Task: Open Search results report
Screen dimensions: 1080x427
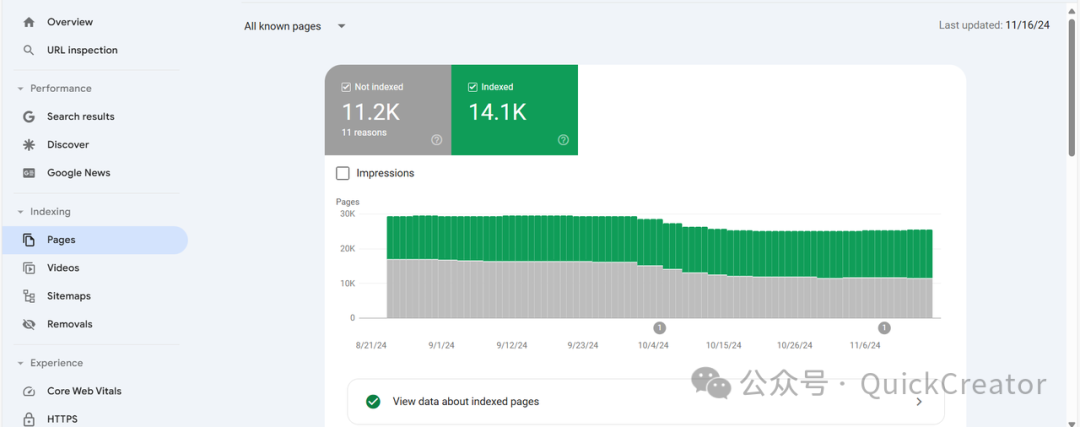Action: pyautogui.click(x=81, y=117)
